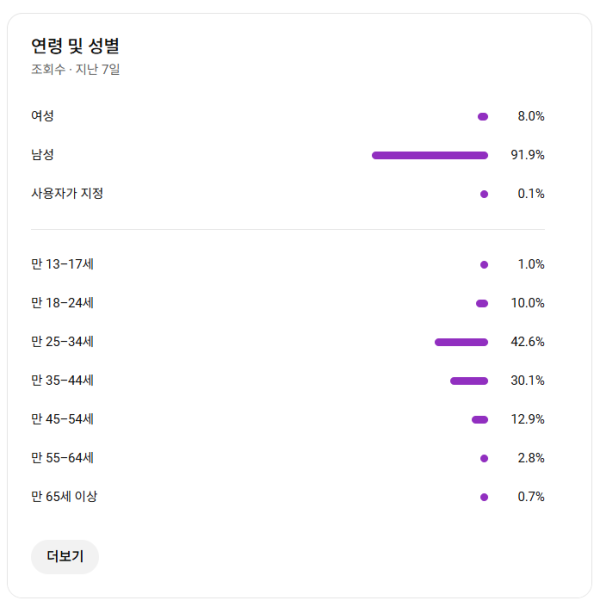
Task: Click the purple dot for 여성
Action: coord(483,117)
